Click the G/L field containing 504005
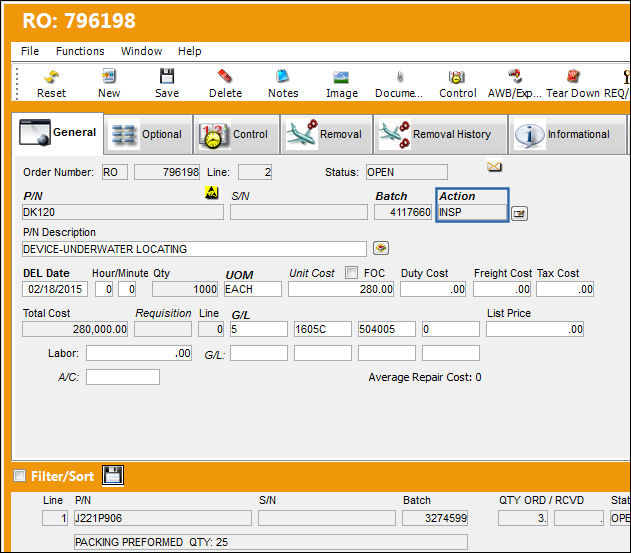 [x=387, y=329]
